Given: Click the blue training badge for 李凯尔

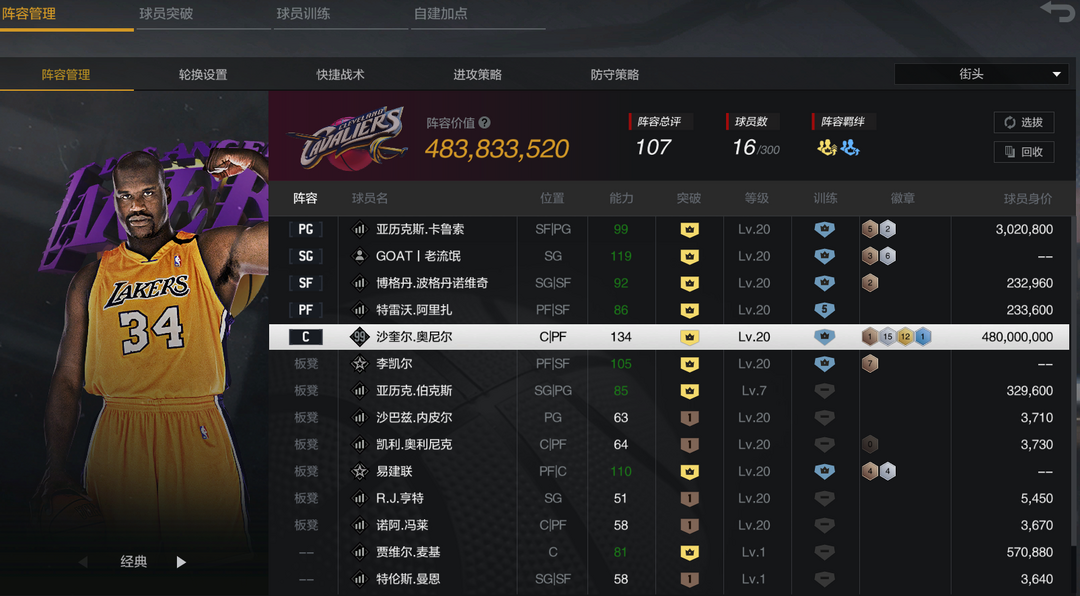Looking at the screenshot, I should (824, 363).
